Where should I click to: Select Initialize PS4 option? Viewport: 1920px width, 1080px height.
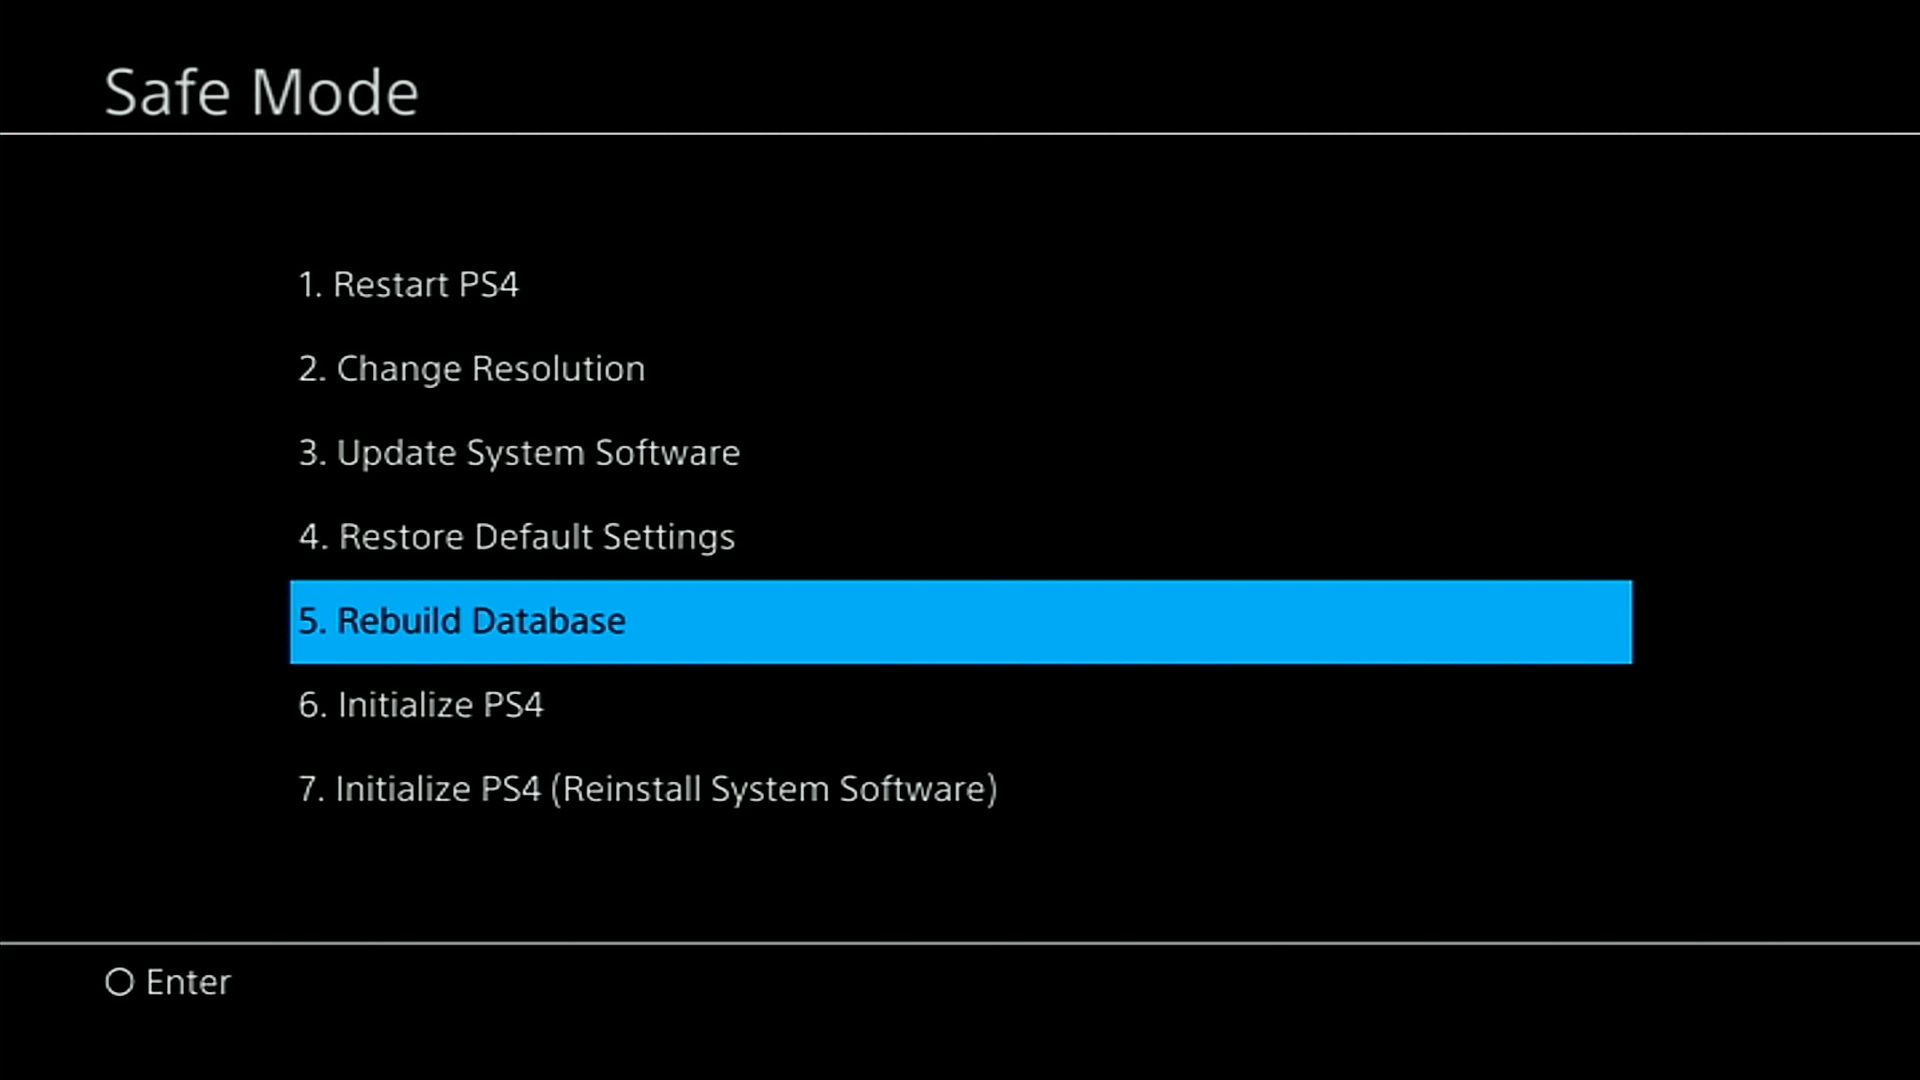pos(421,704)
